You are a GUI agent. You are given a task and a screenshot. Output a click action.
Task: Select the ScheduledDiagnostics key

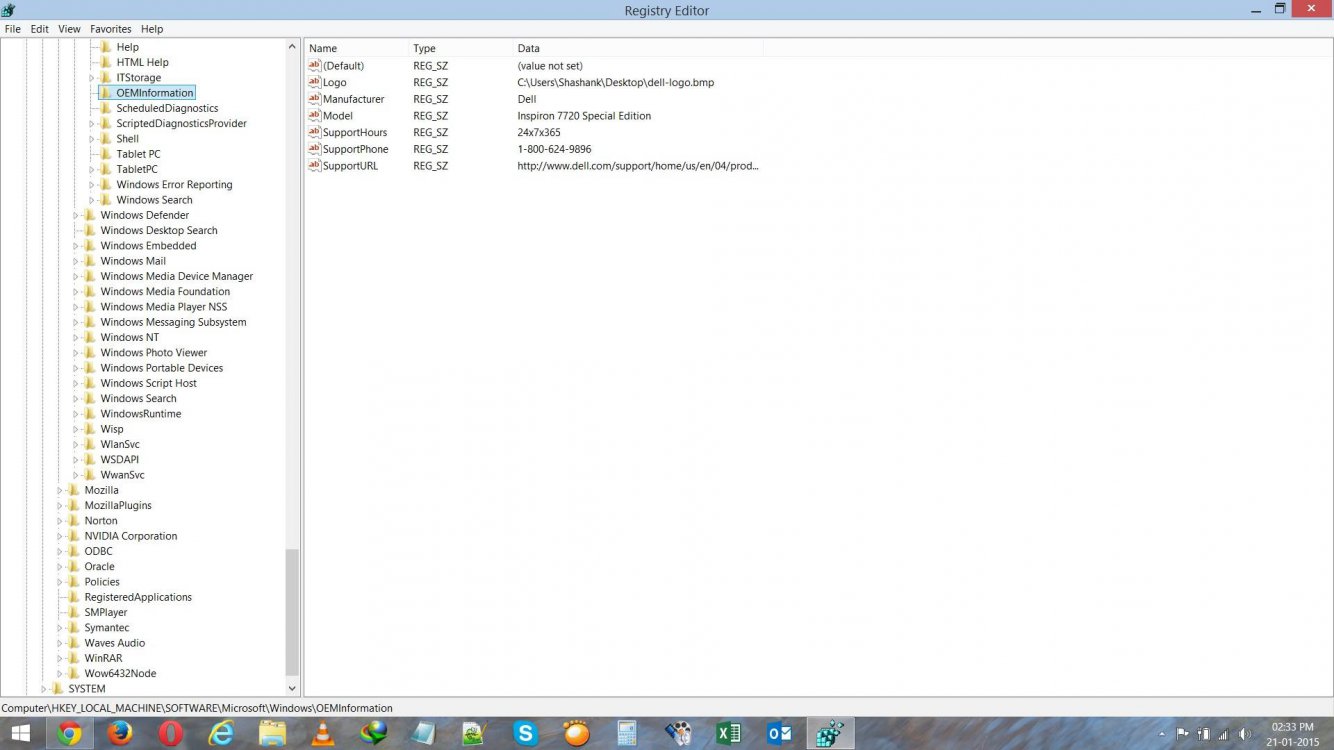tap(167, 108)
